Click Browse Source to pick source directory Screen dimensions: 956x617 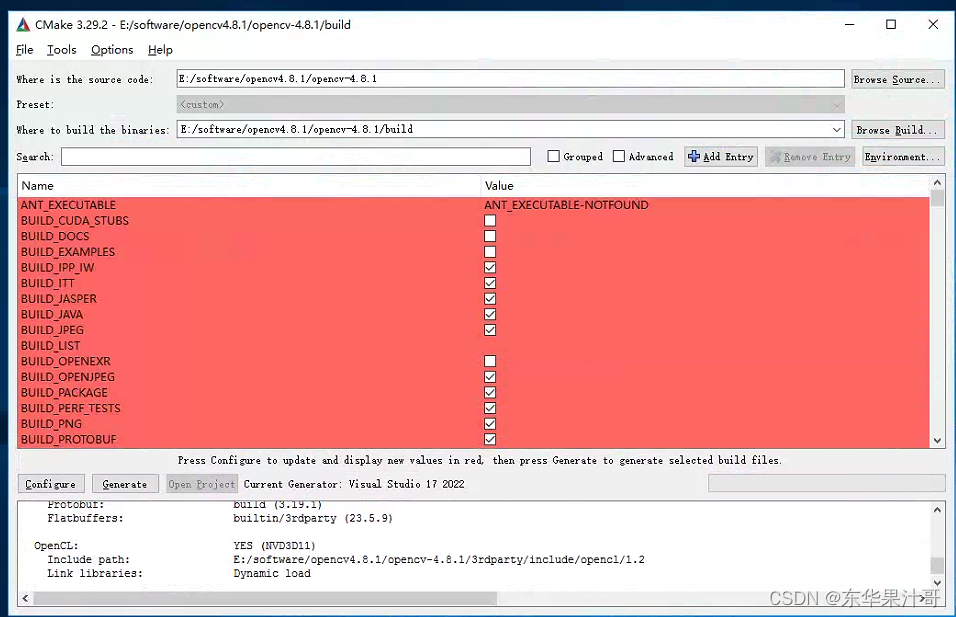click(x=897, y=78)
